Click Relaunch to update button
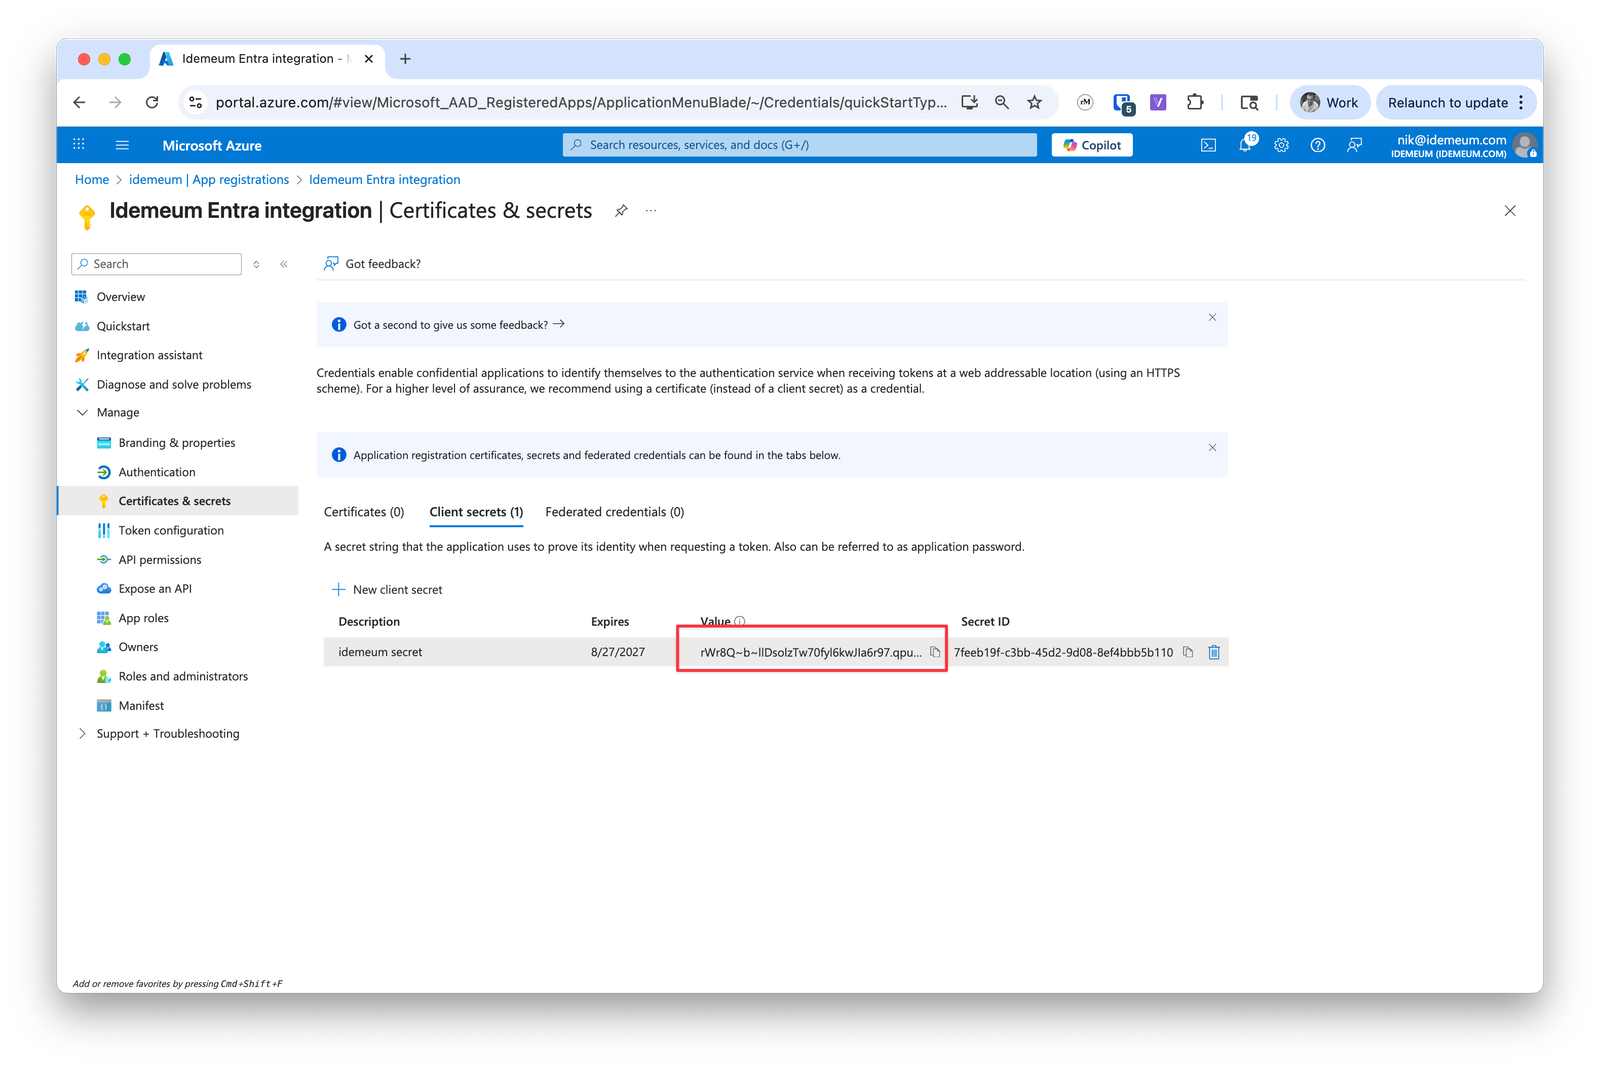The width and height of the screenshot is (1600, 1068). pyautogui.click(x=1456, y=102)
